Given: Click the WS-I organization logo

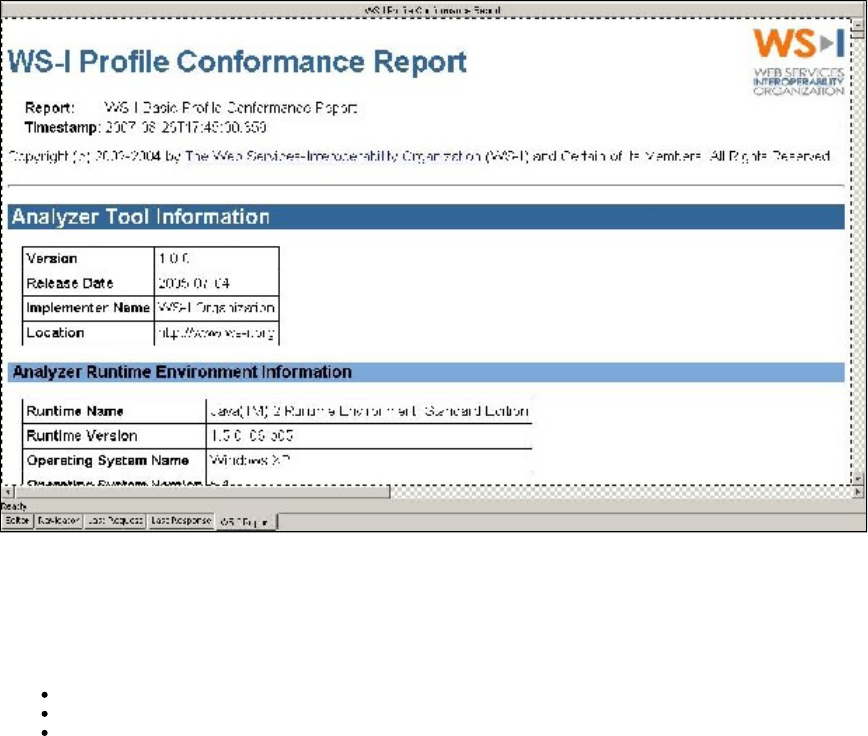Looking at the screenshot, I should click(798, 61).
